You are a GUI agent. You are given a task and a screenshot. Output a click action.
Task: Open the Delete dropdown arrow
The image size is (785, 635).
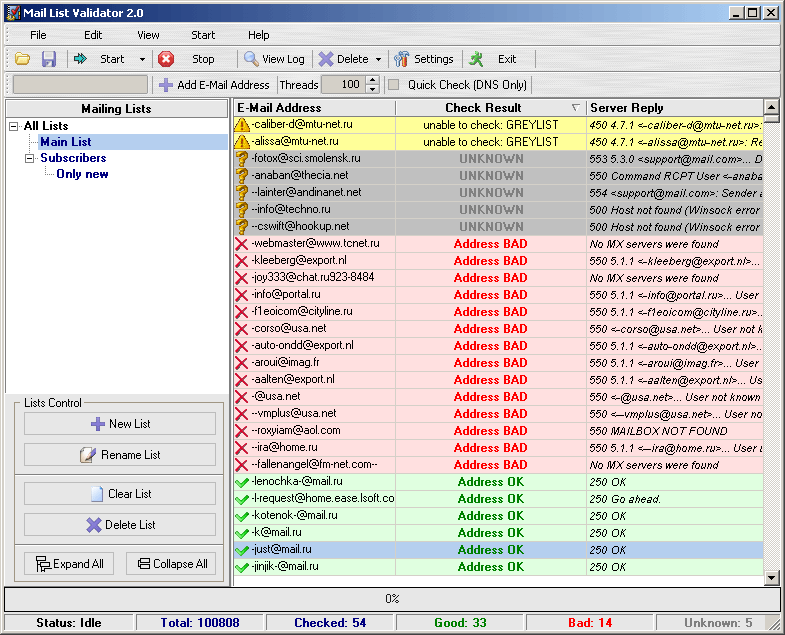tap(378, 59)
